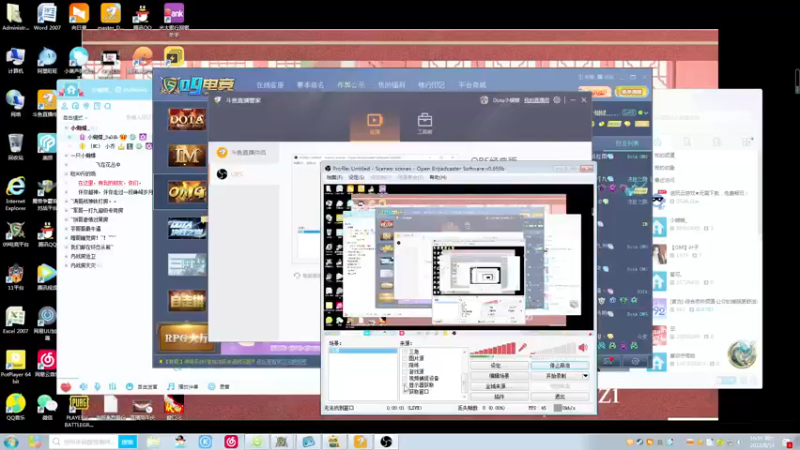Click the 停止串流 button in OBS
The width and height of the screenshot is (800, 450).
(560, 365)
